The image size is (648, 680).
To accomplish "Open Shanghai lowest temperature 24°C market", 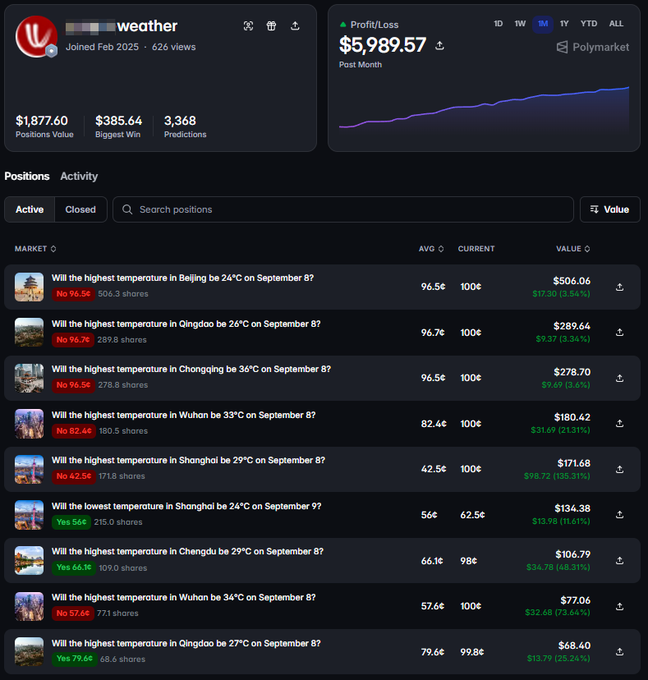I will coord(187,506).
